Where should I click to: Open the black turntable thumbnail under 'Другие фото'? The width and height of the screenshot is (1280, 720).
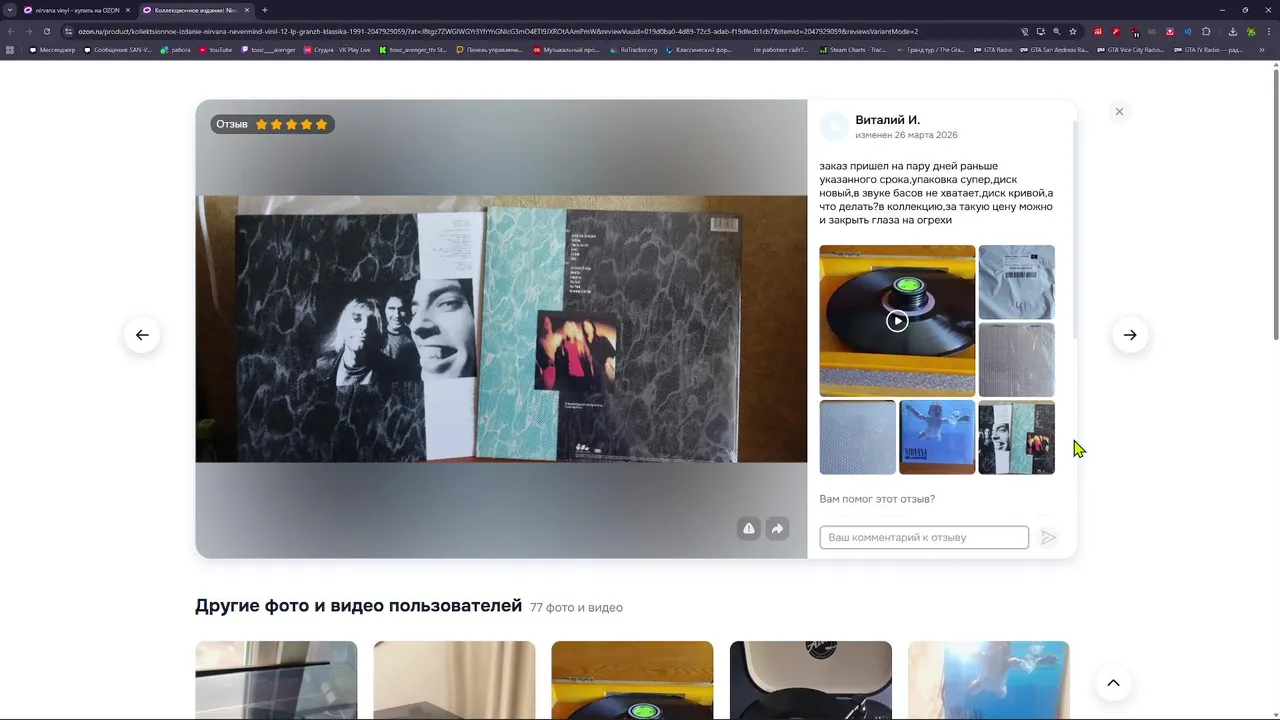coord(811,680)
